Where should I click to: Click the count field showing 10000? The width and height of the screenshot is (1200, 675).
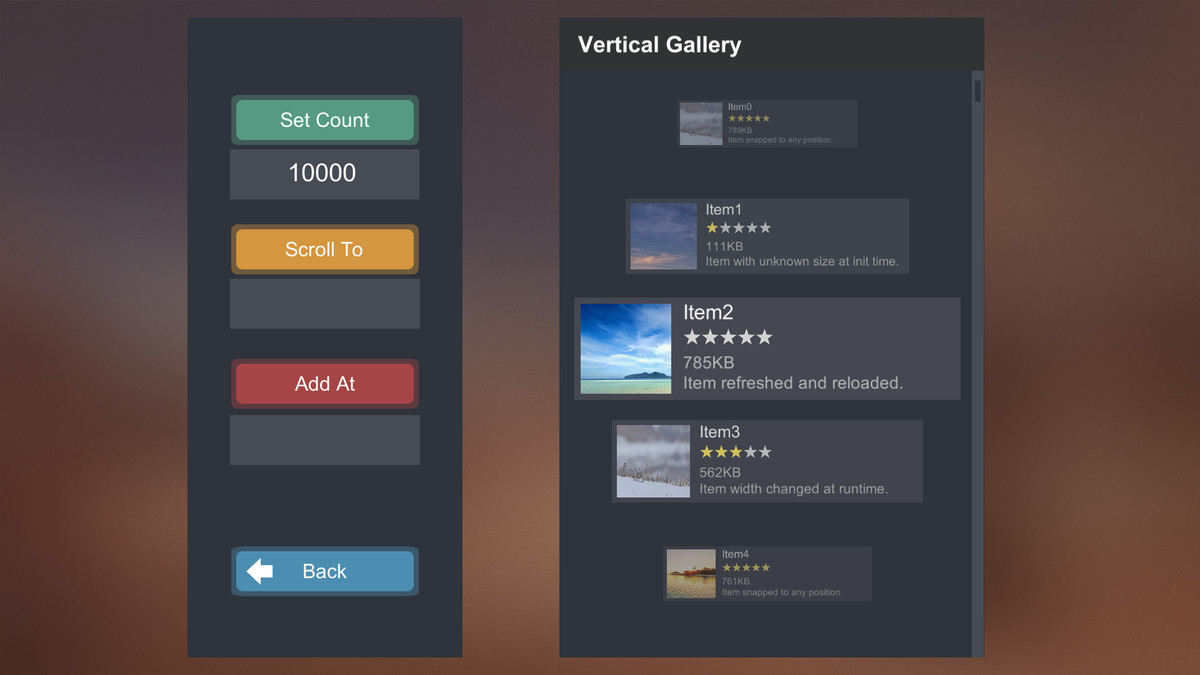[324, 174]
